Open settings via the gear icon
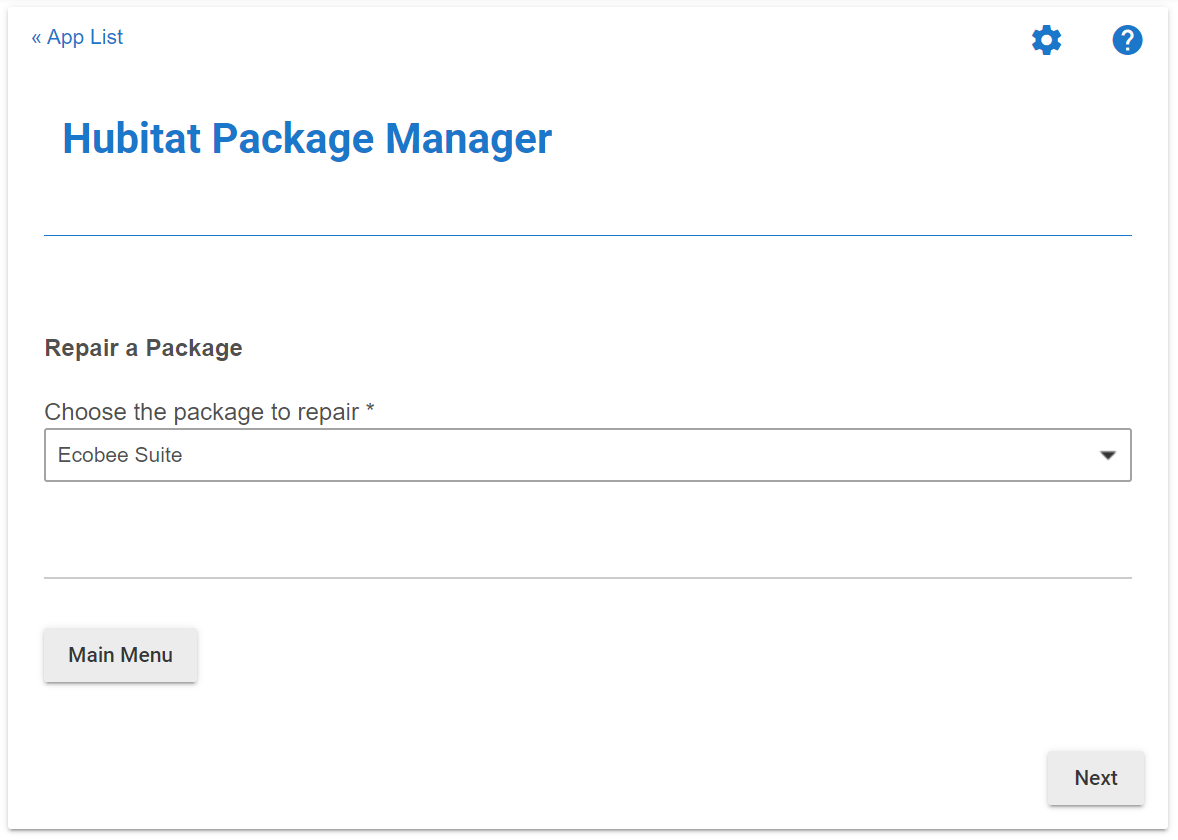The image size is (1178, 840). pos(1046,40)
